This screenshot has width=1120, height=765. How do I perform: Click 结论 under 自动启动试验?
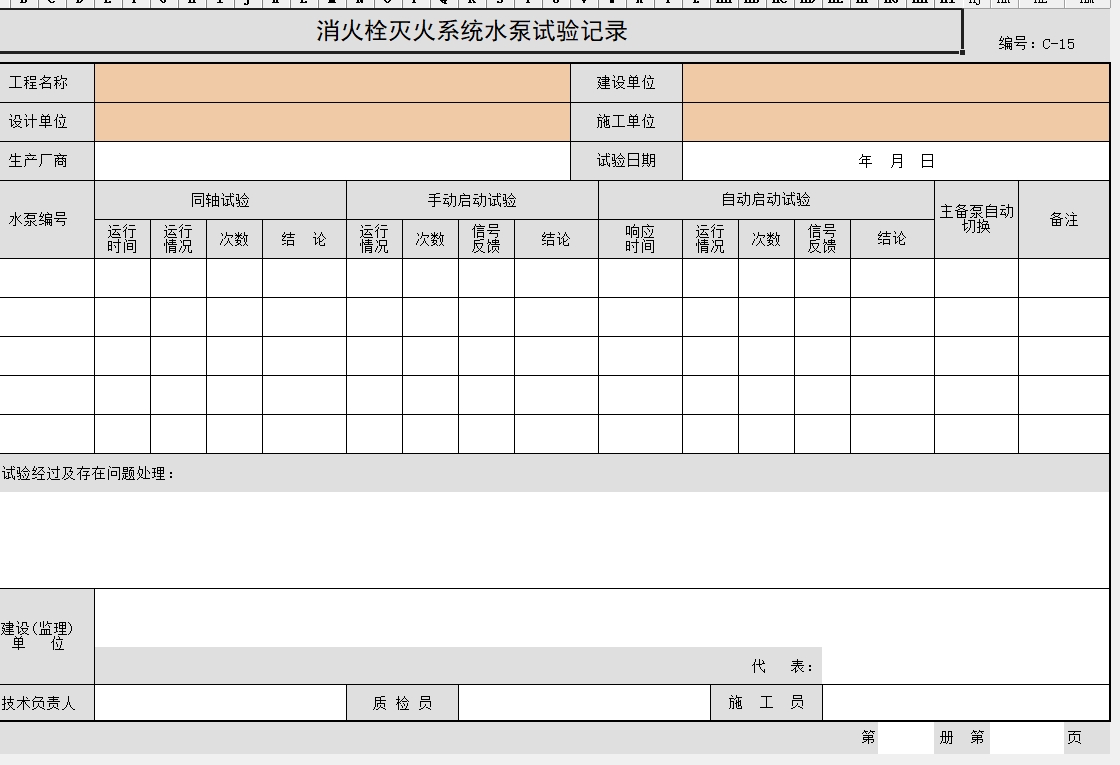coord(892,239)
